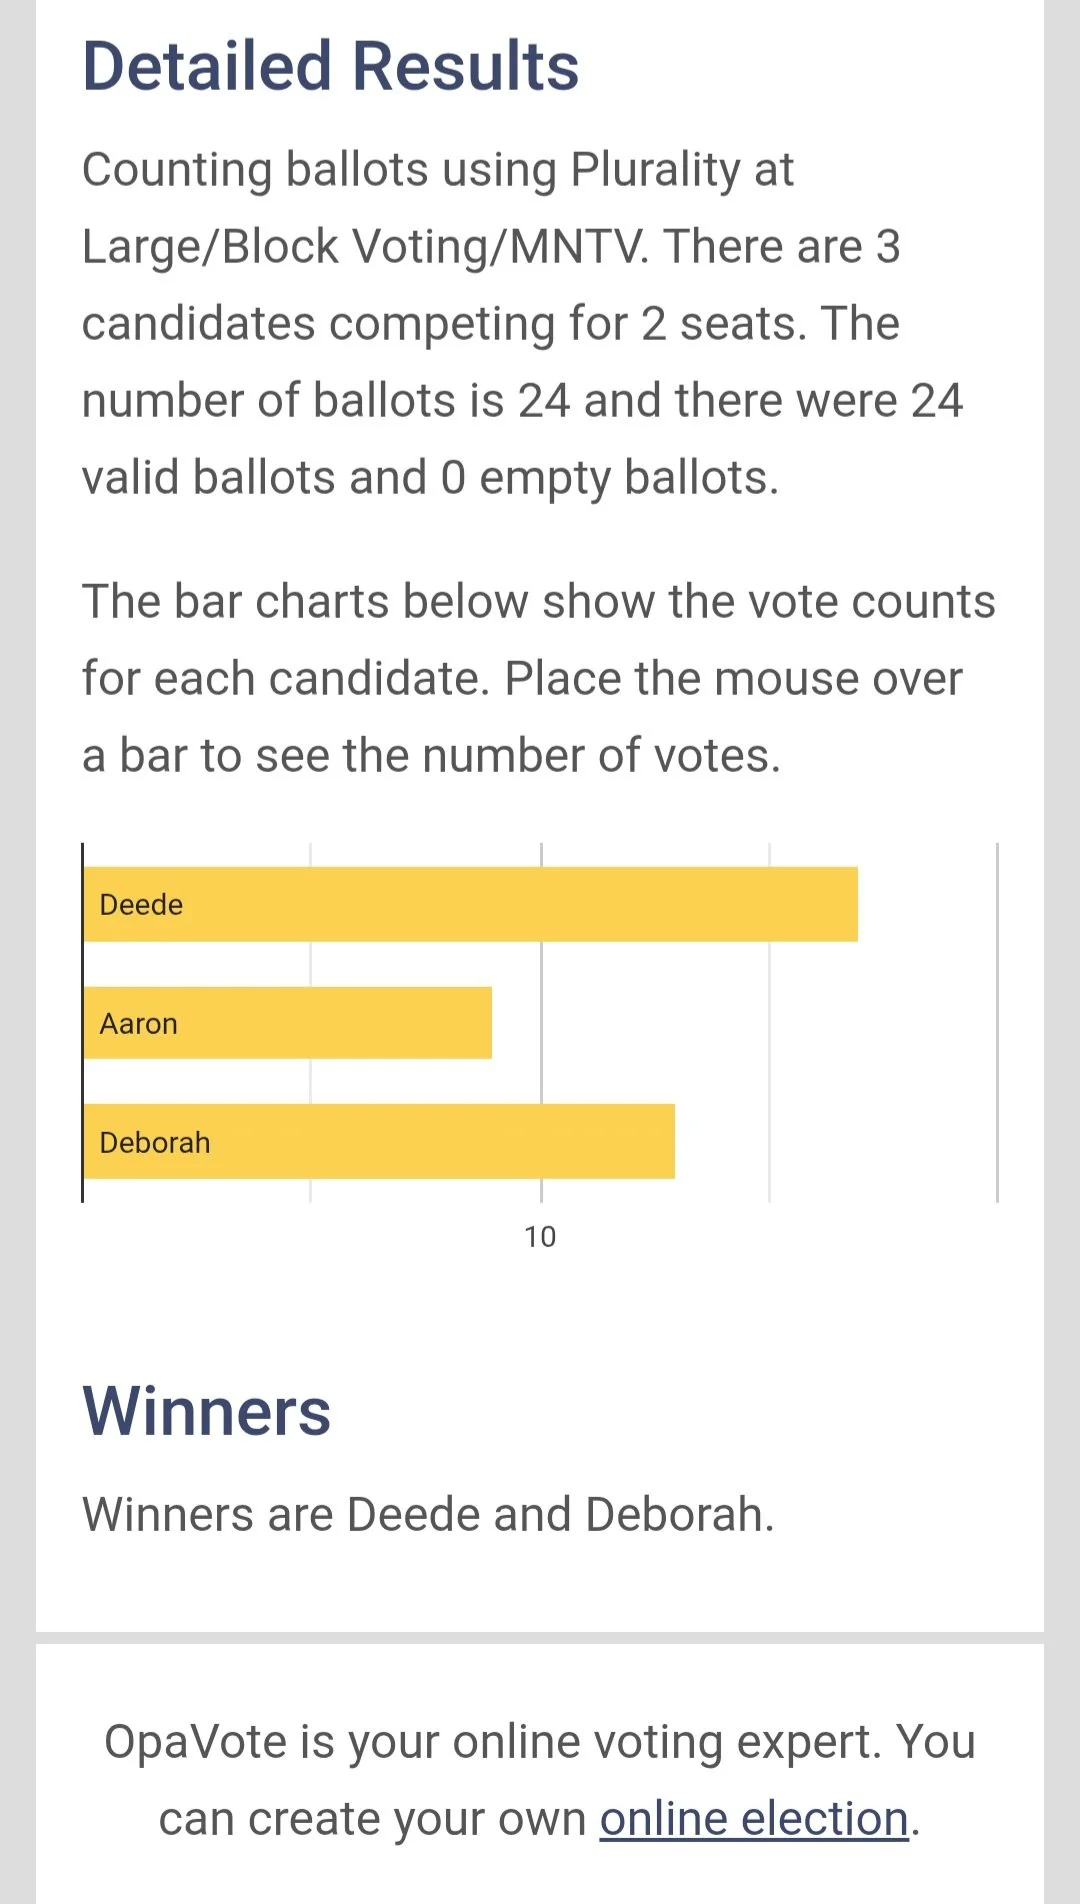Open the online election link
1080x1904 pixels.
(754, 1818)
